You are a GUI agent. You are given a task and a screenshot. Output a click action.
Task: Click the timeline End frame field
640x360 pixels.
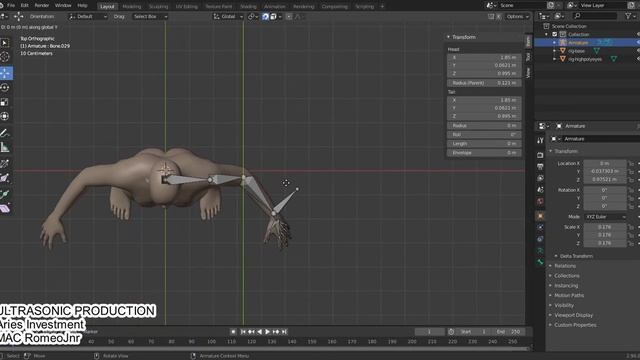tap(509, 332)
